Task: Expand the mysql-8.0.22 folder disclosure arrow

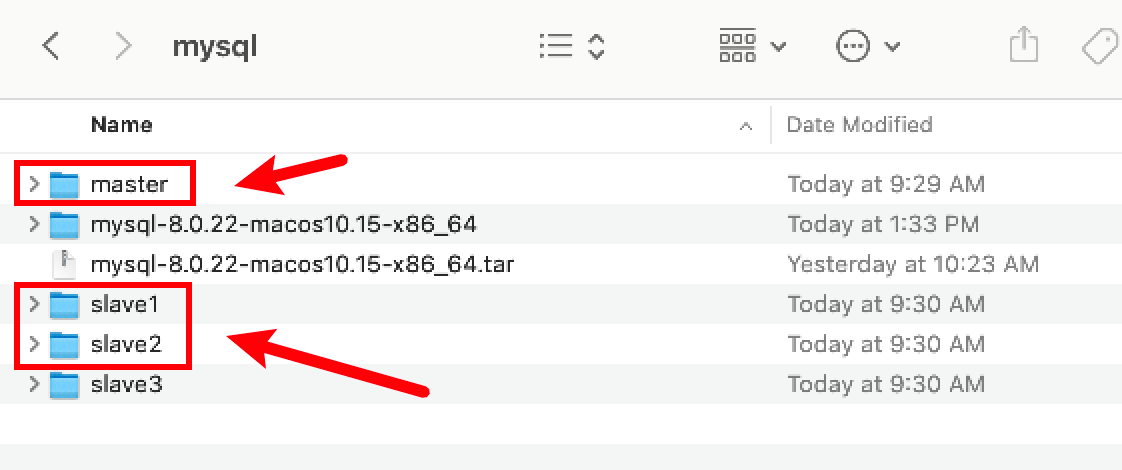Action: click(33, 224)
